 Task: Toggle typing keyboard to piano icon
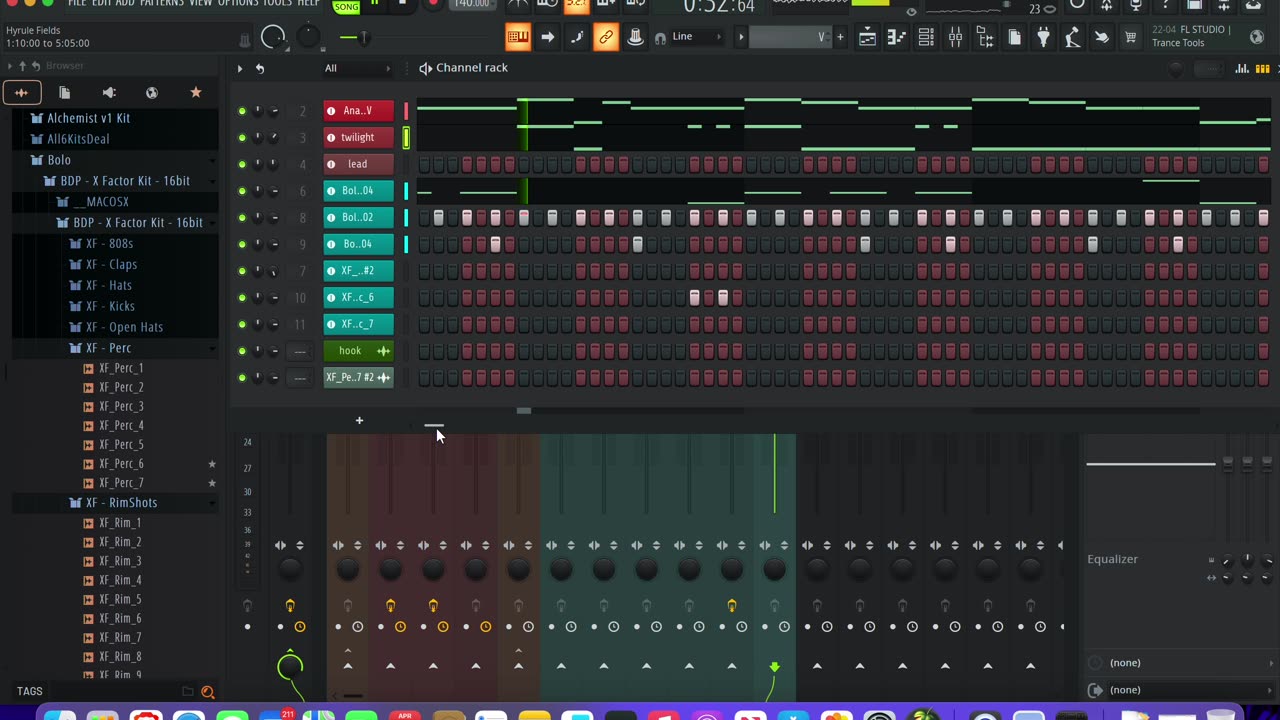pos(517,37)
